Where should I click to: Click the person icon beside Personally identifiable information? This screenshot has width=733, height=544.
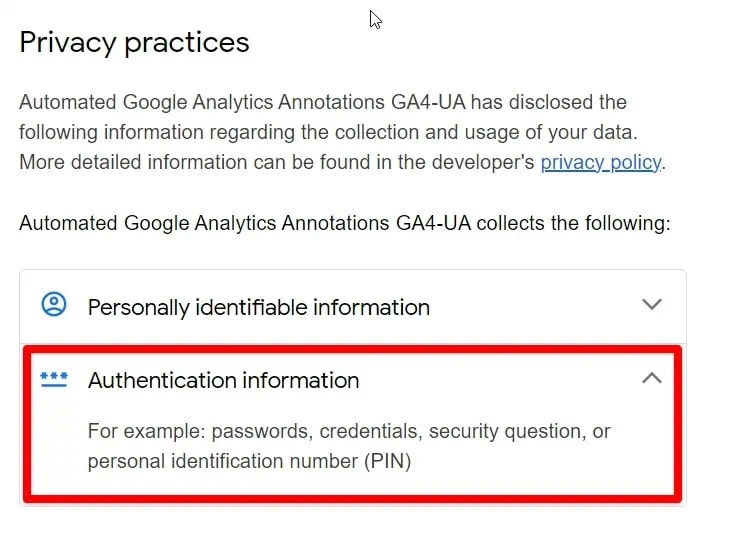click(x=54, y=304)
